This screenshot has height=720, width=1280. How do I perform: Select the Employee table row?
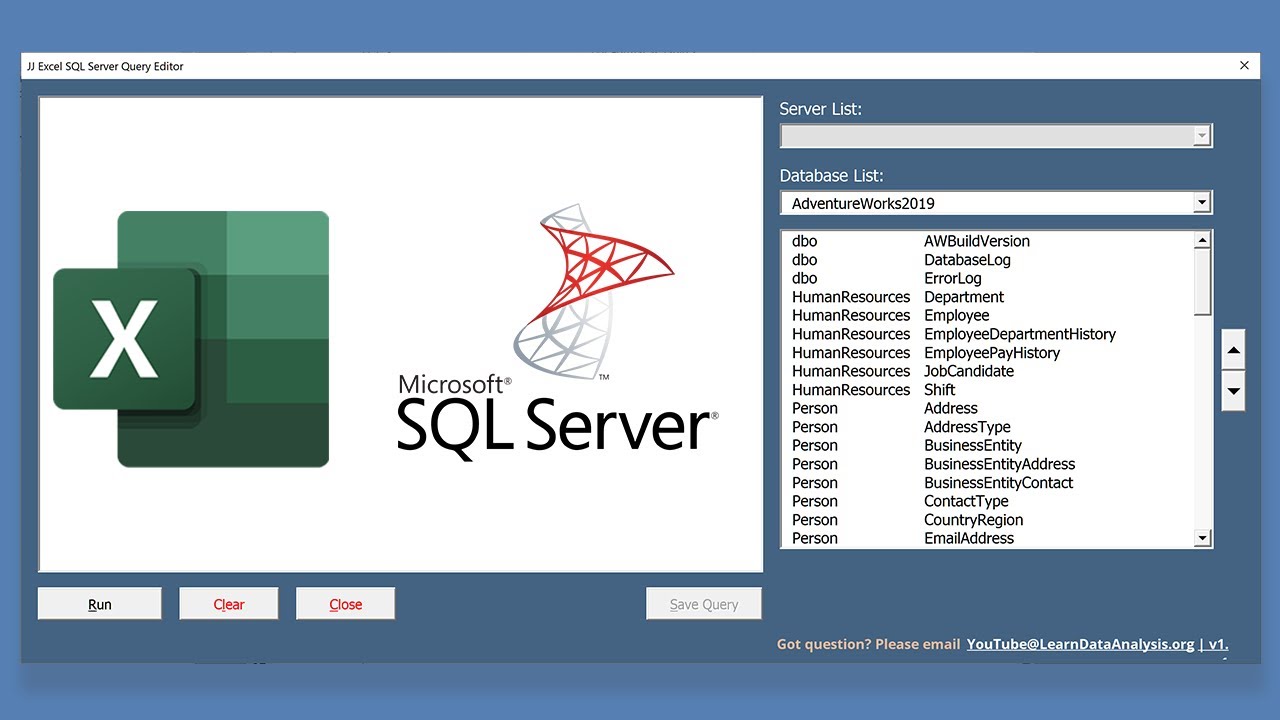pyautogui.click(x=988, y=315)
